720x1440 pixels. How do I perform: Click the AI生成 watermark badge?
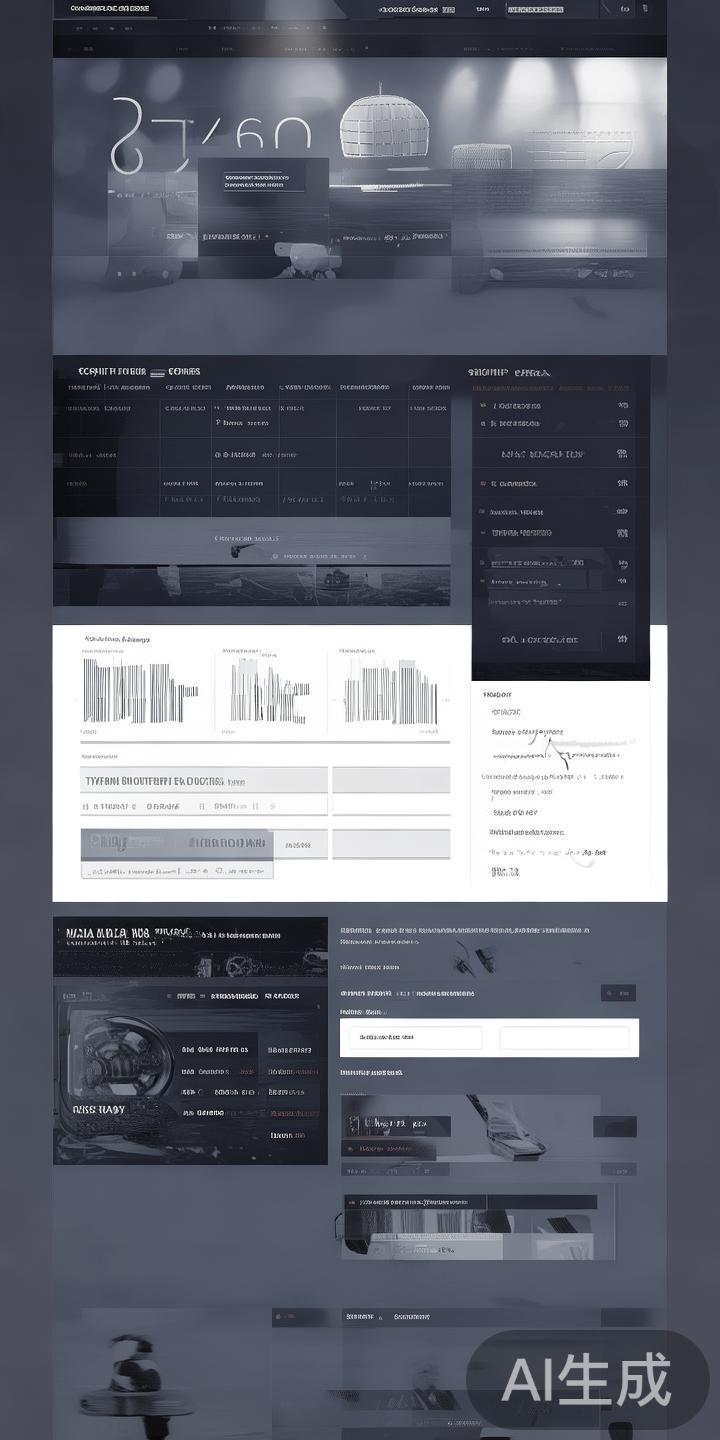587,1380
